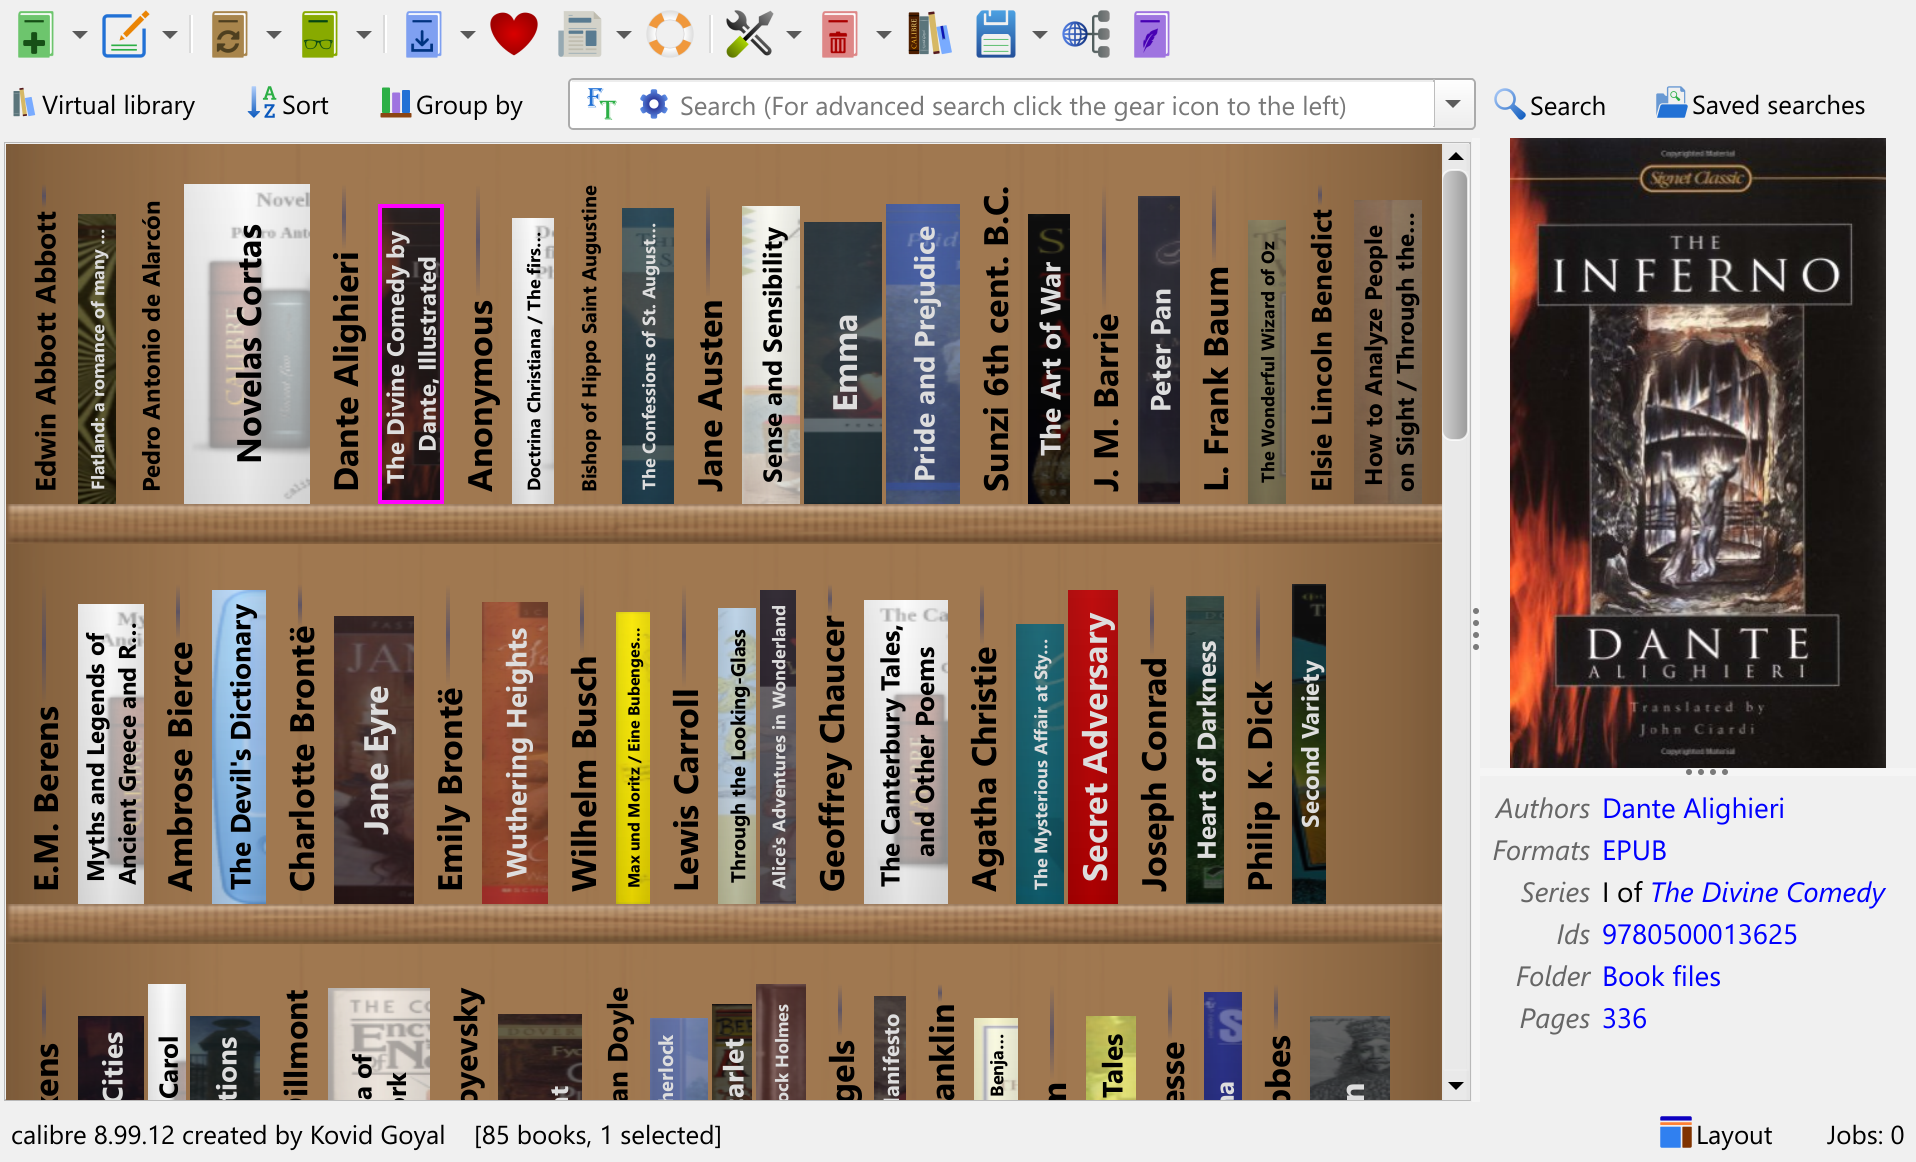Open advanced search via the gear icon
1916x1162 pixels.
tap(653, 104)
